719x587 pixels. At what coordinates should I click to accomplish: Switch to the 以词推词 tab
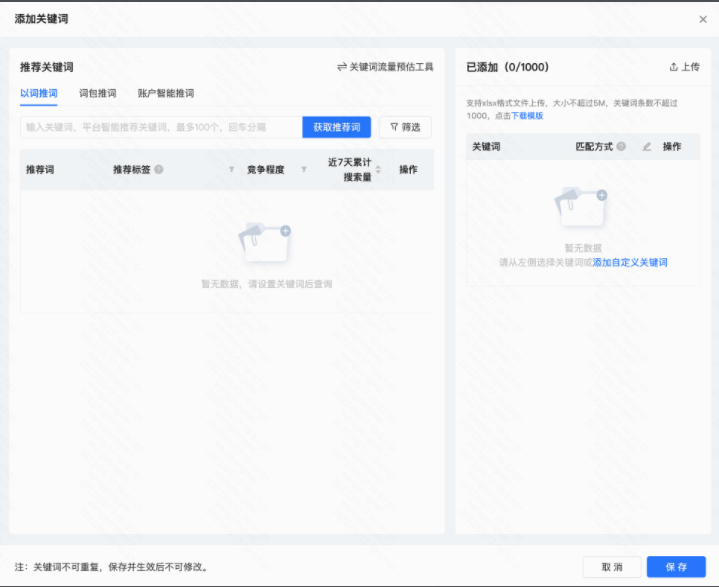tap(39, 93)
